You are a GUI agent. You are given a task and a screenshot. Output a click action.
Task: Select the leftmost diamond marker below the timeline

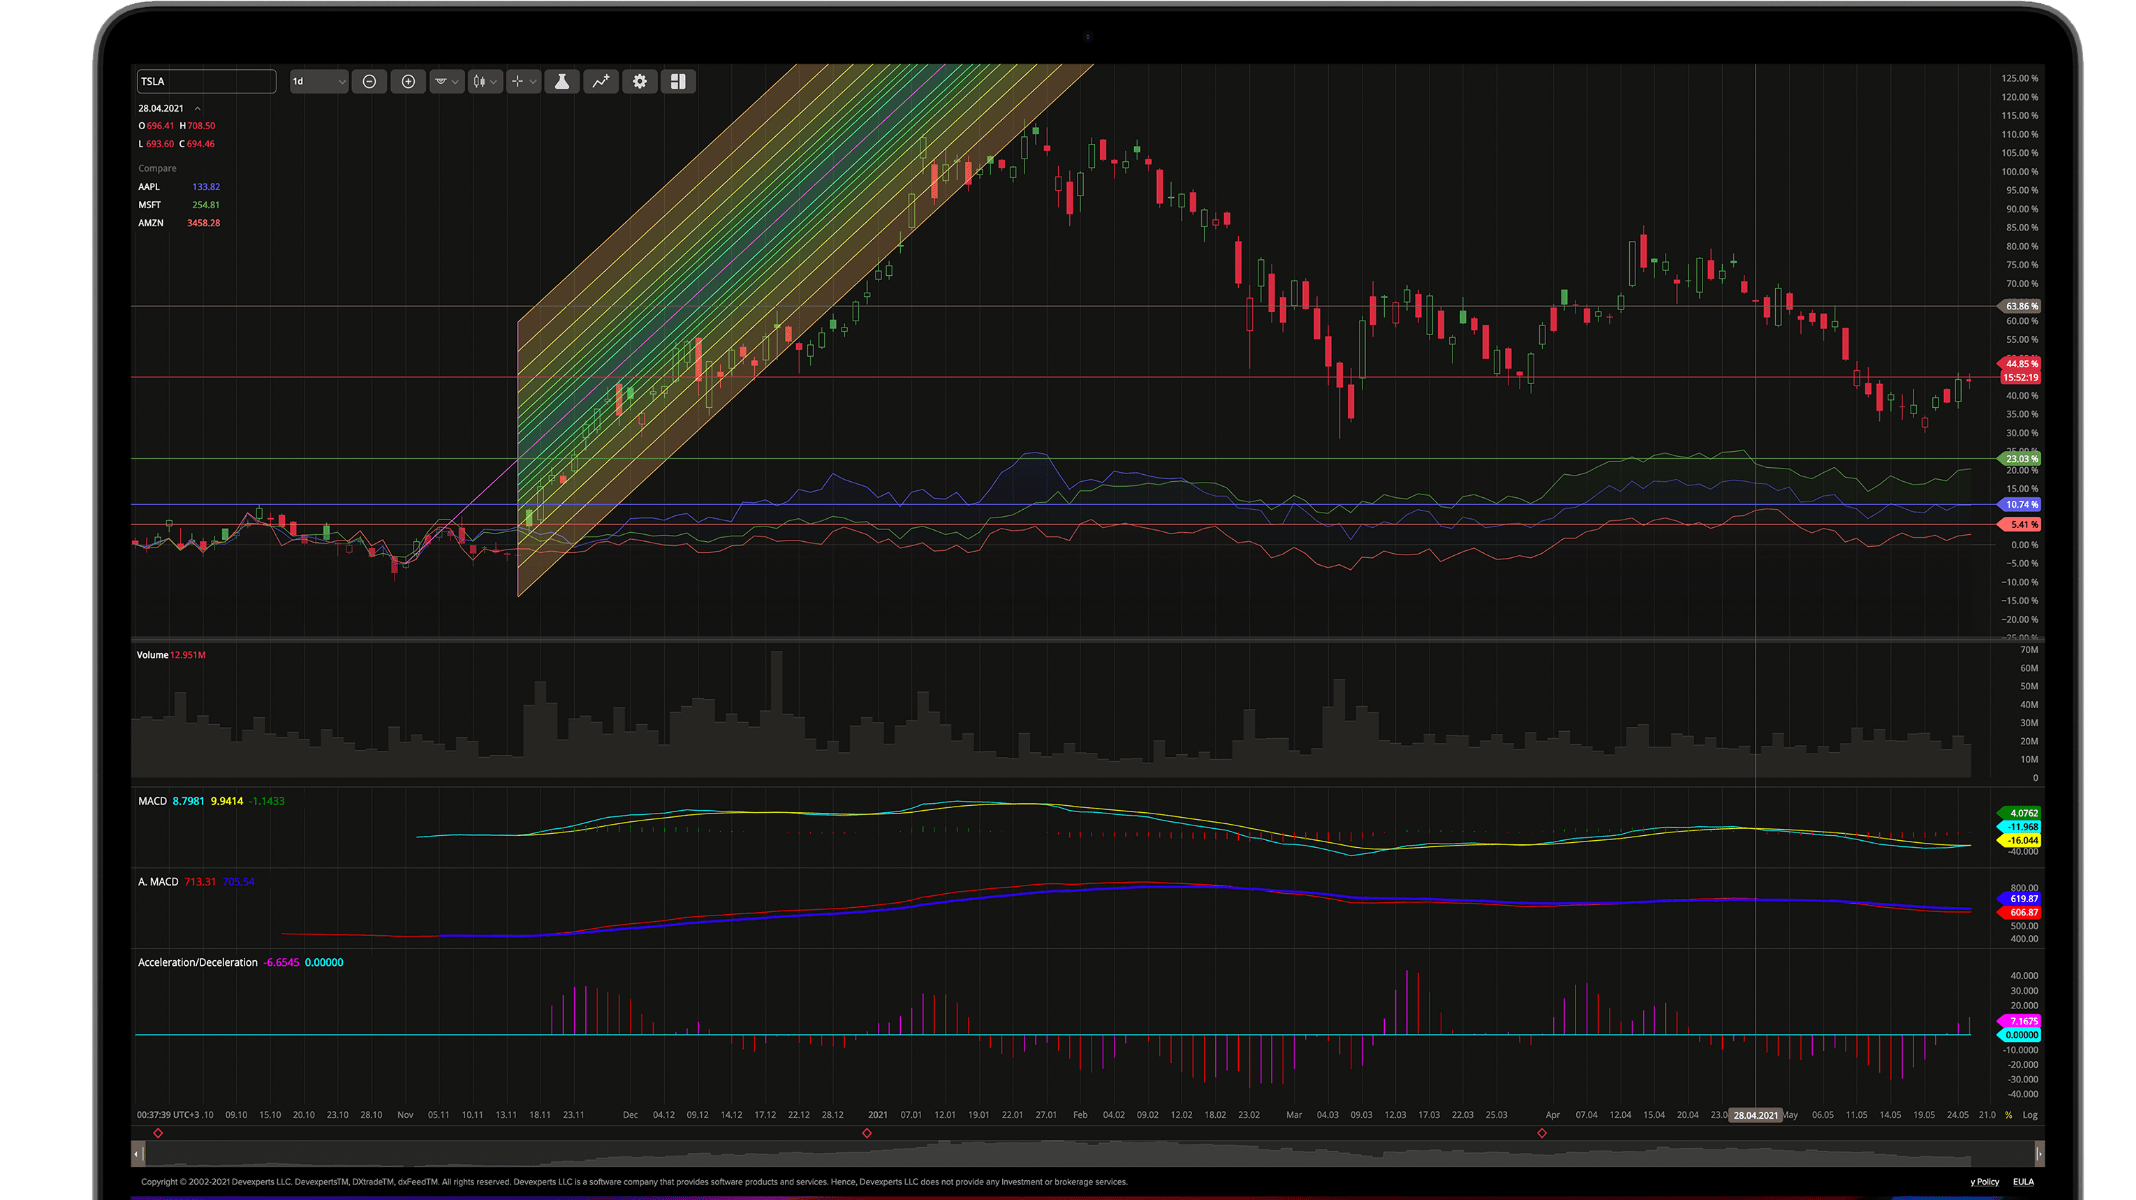point(158,1133)
